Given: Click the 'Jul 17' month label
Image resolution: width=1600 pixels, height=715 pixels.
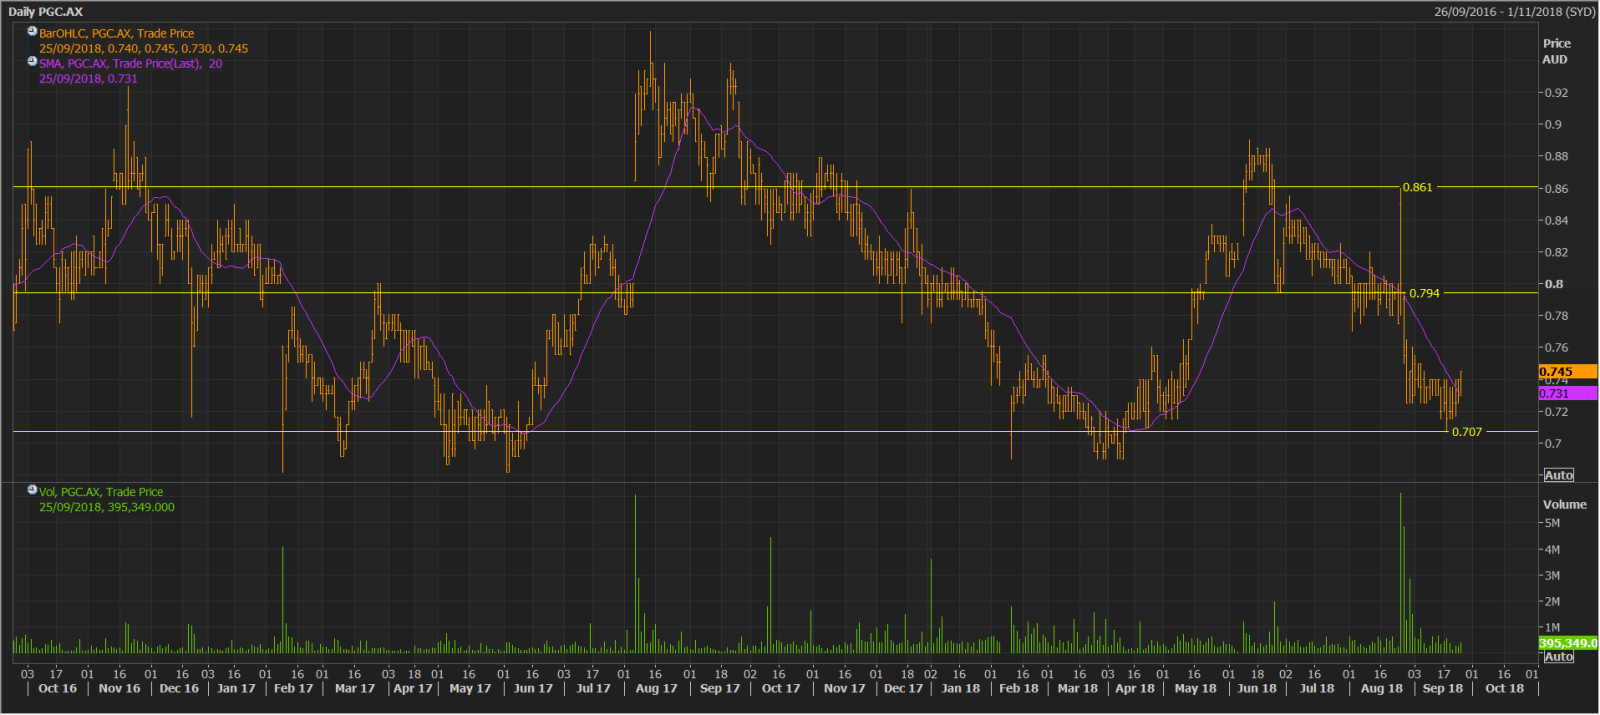Looking at the screenshot, I should pos(593,688).
